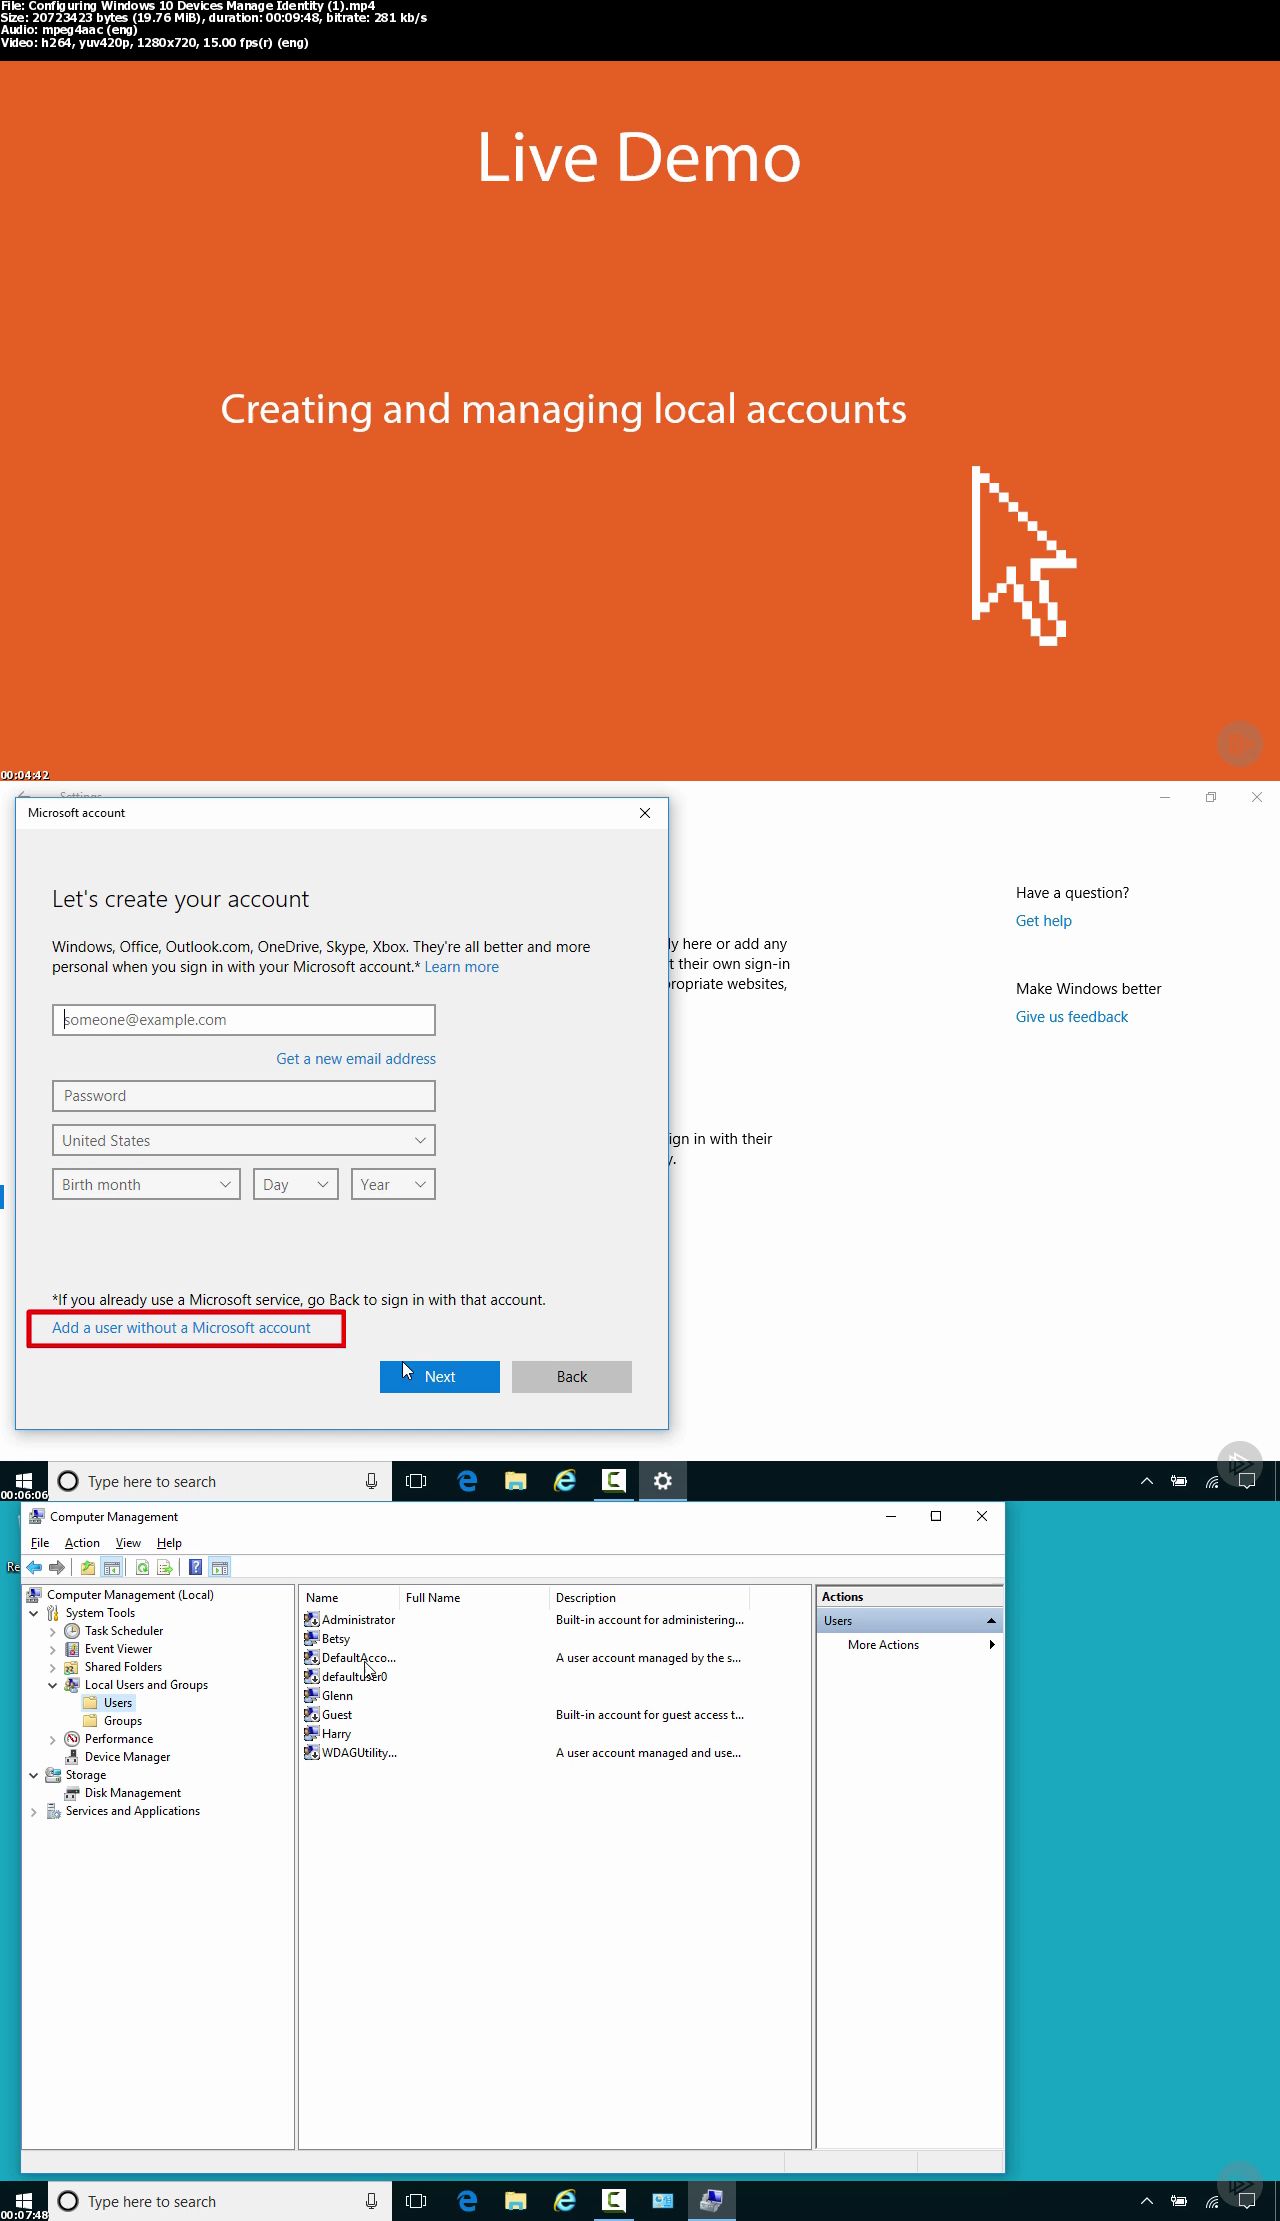The height and width of the screenshot is (2221, 1280).
Task: Click the Performance gauge icon in tree
Action: [72, 1738]
